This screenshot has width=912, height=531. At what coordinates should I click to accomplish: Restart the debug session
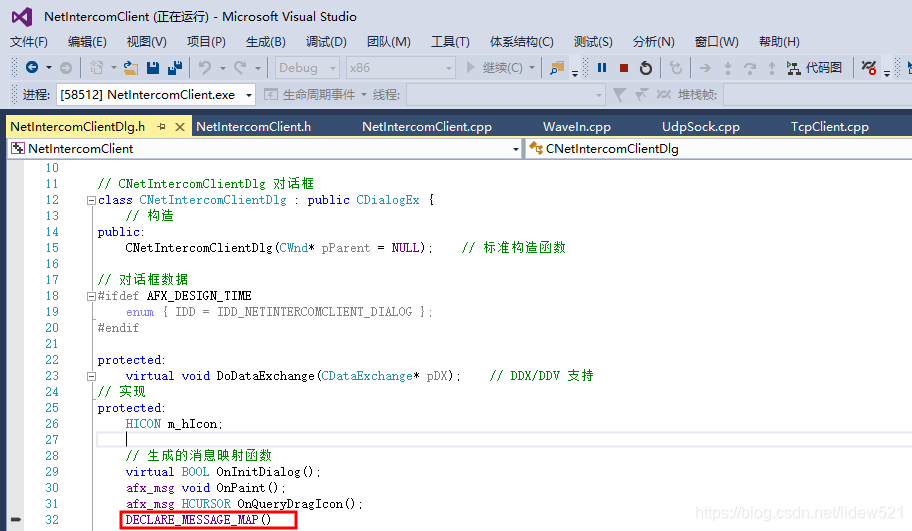tap(646, 68)
